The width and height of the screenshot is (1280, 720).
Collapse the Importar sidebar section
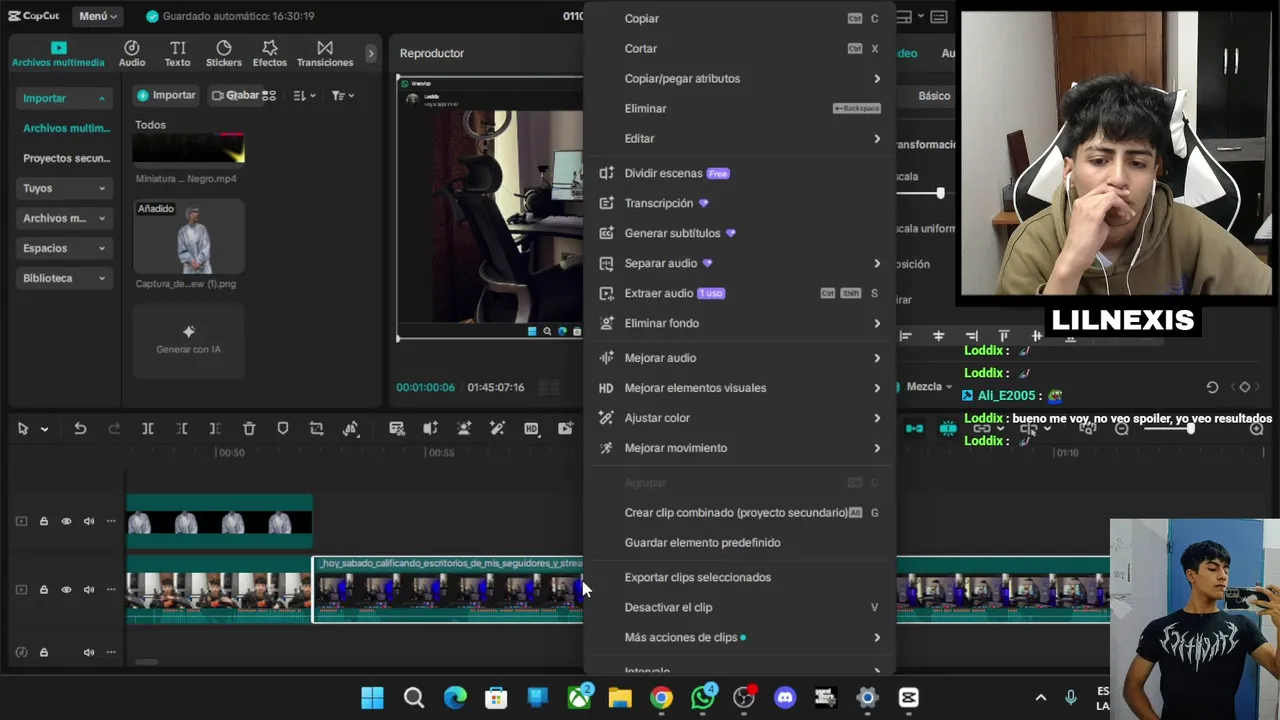click(x=64, y=98)
